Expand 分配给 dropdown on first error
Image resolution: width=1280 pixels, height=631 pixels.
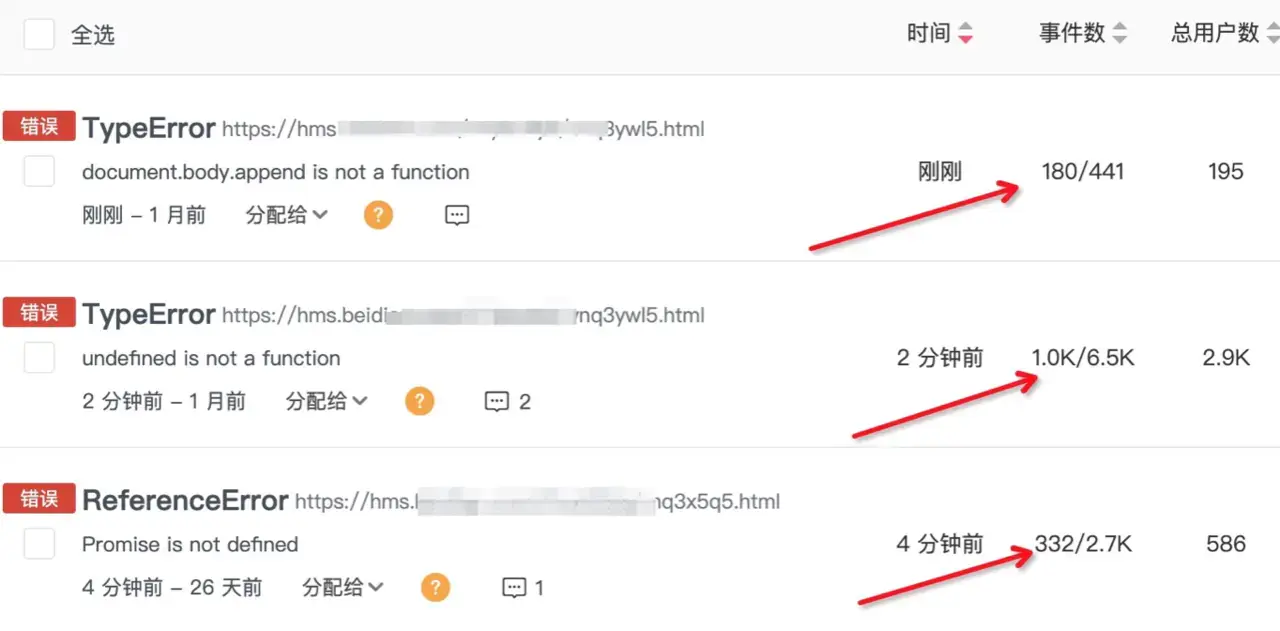[287, 215]
